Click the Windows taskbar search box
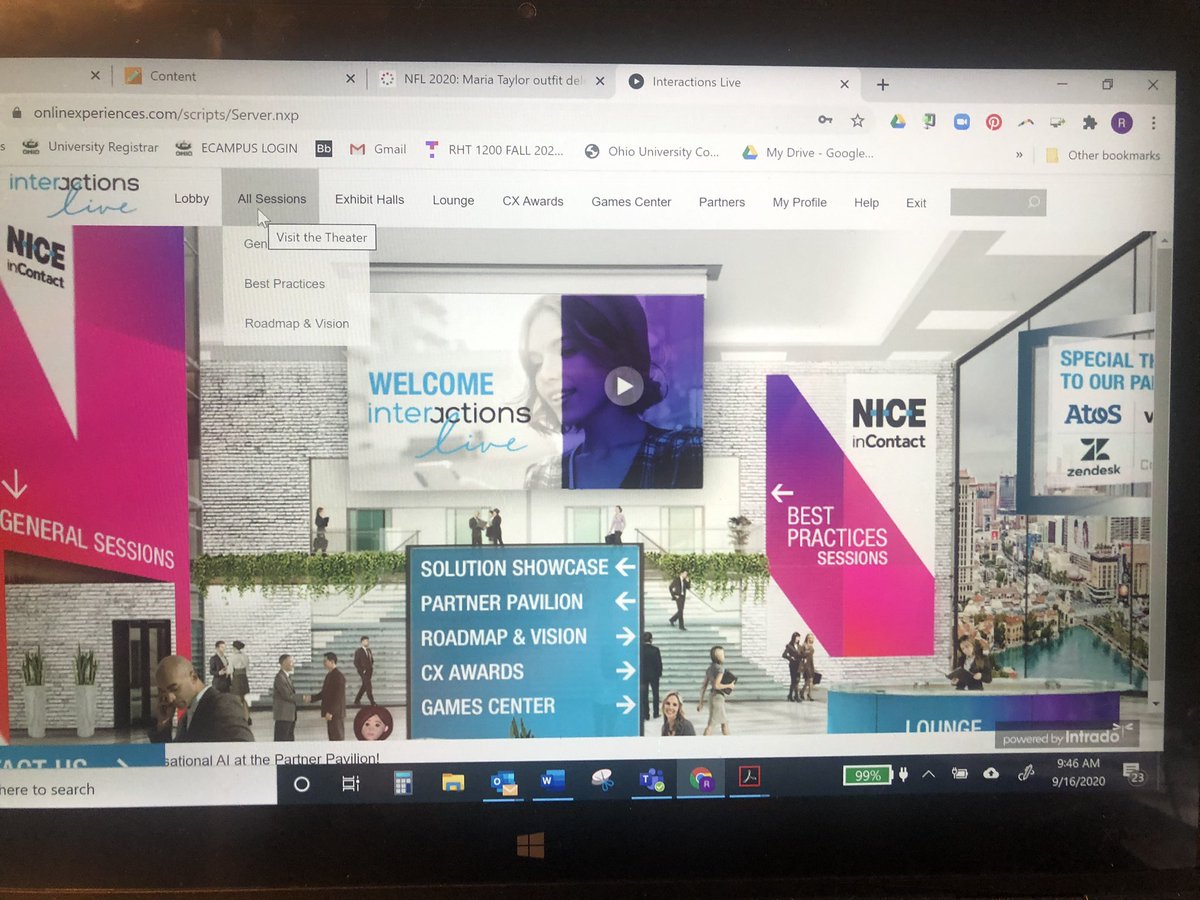The width and height of the screenshot is (1200, 900). coord(138,788)
